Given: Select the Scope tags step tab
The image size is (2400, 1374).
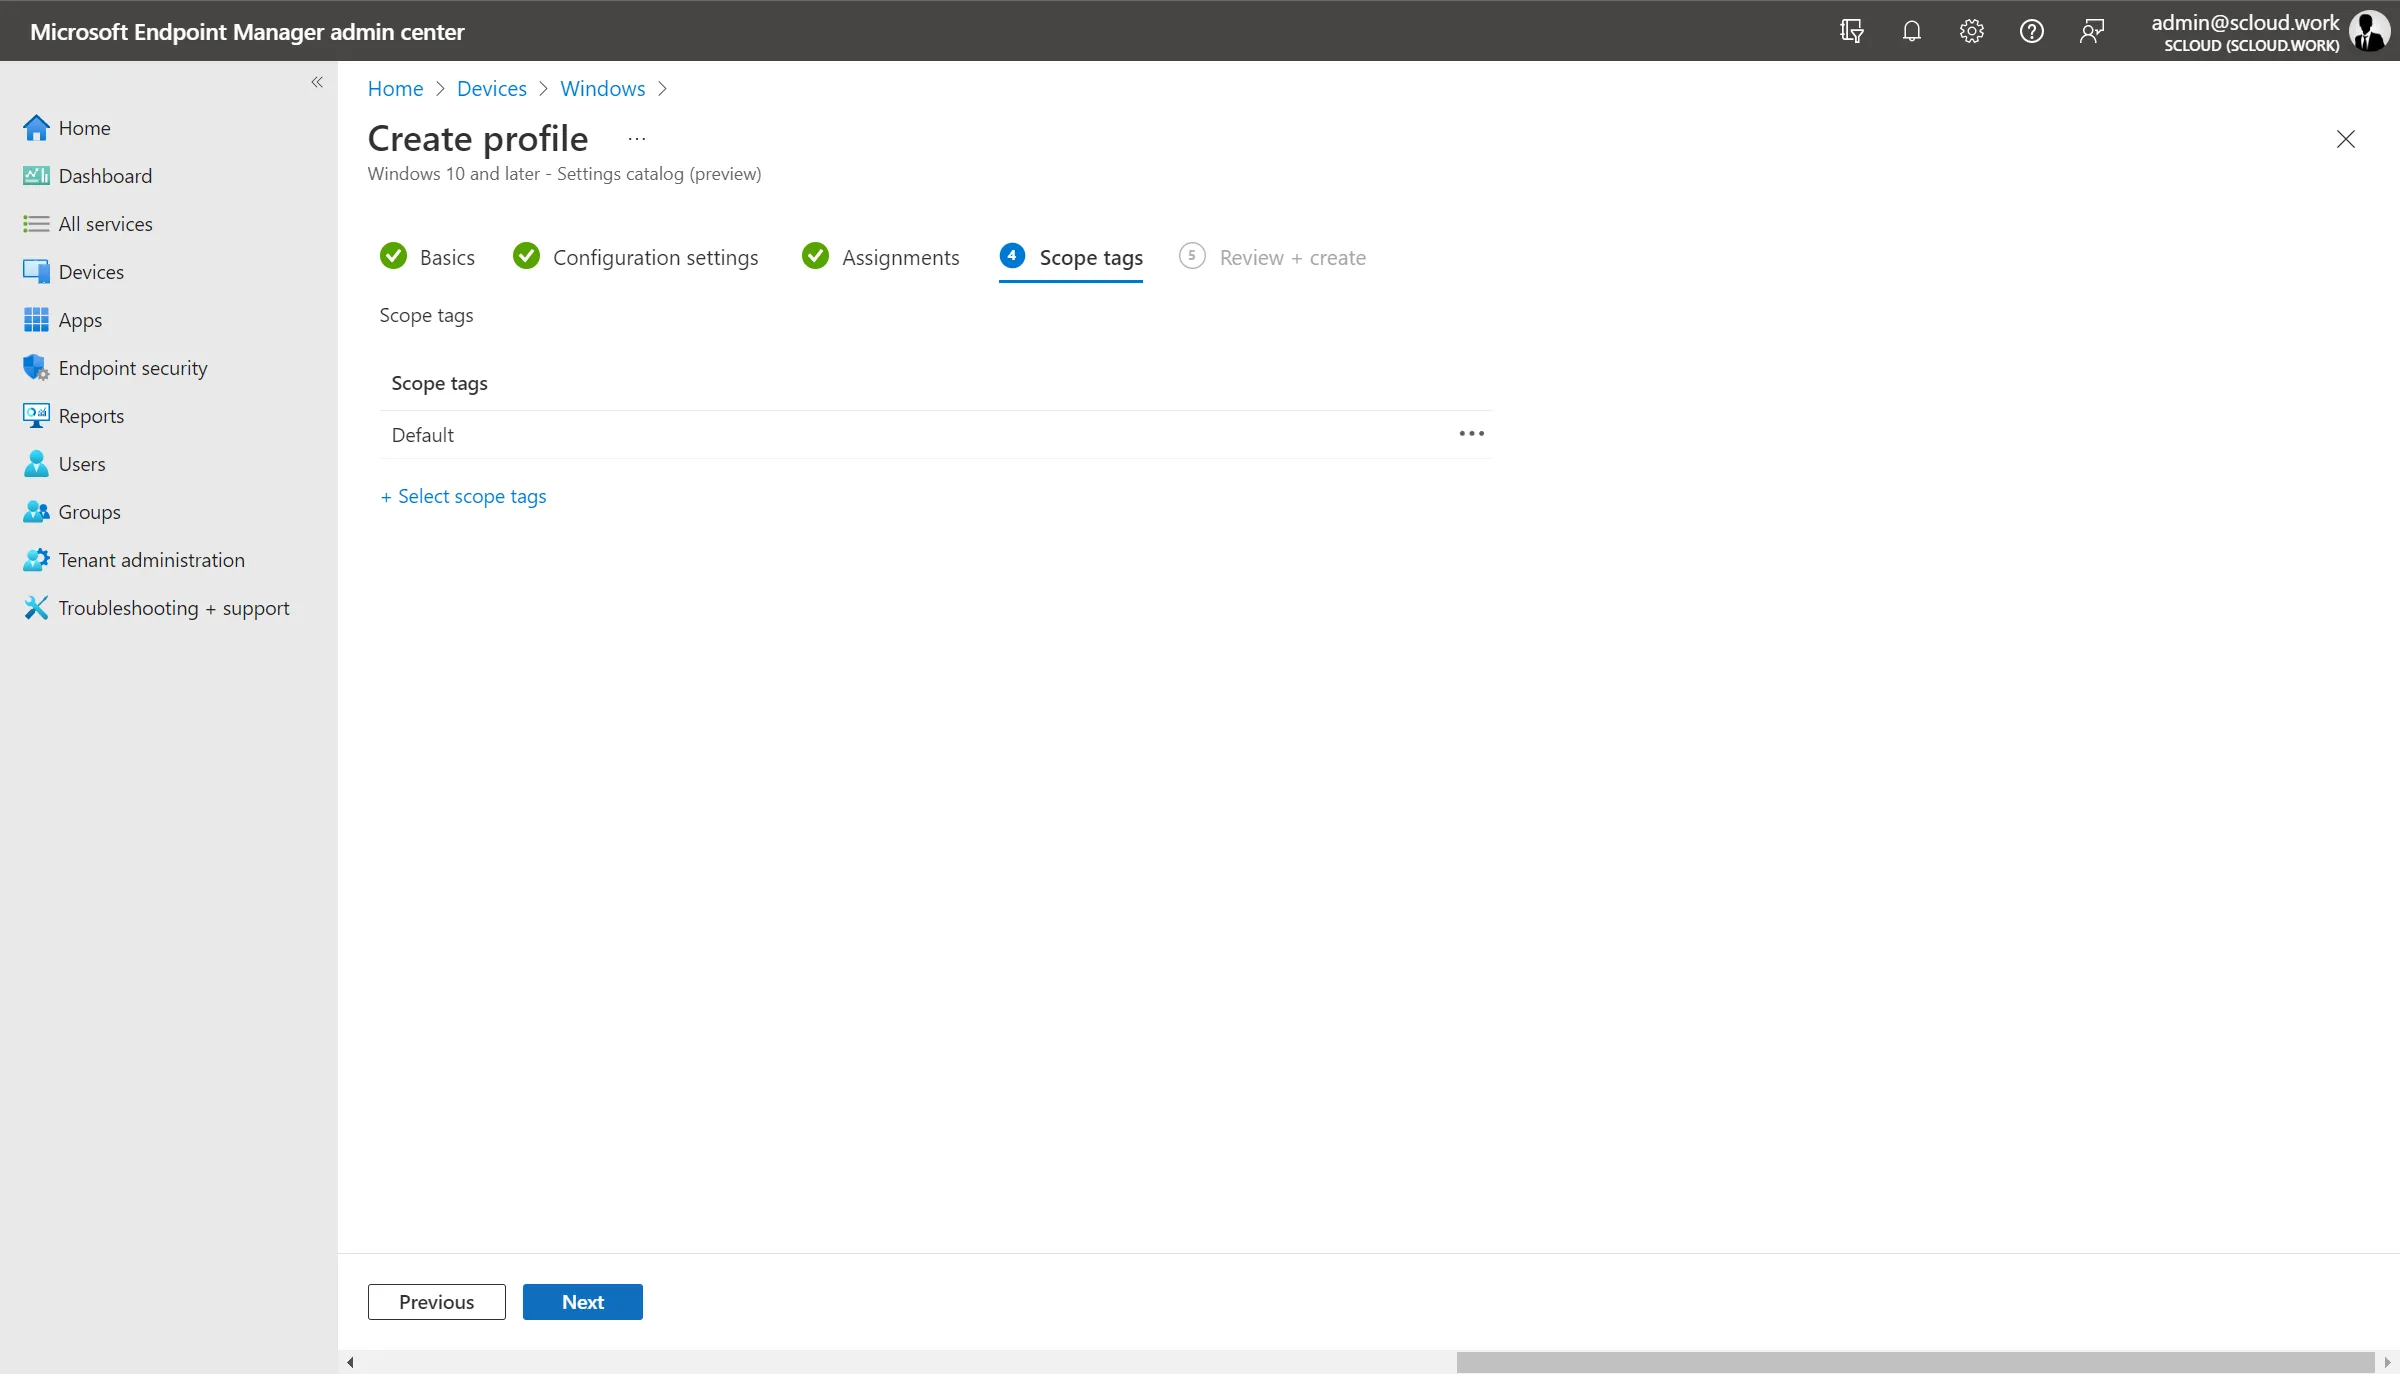Looking at the screenshot, I should pyautogui.click(x=1071, y=258).
